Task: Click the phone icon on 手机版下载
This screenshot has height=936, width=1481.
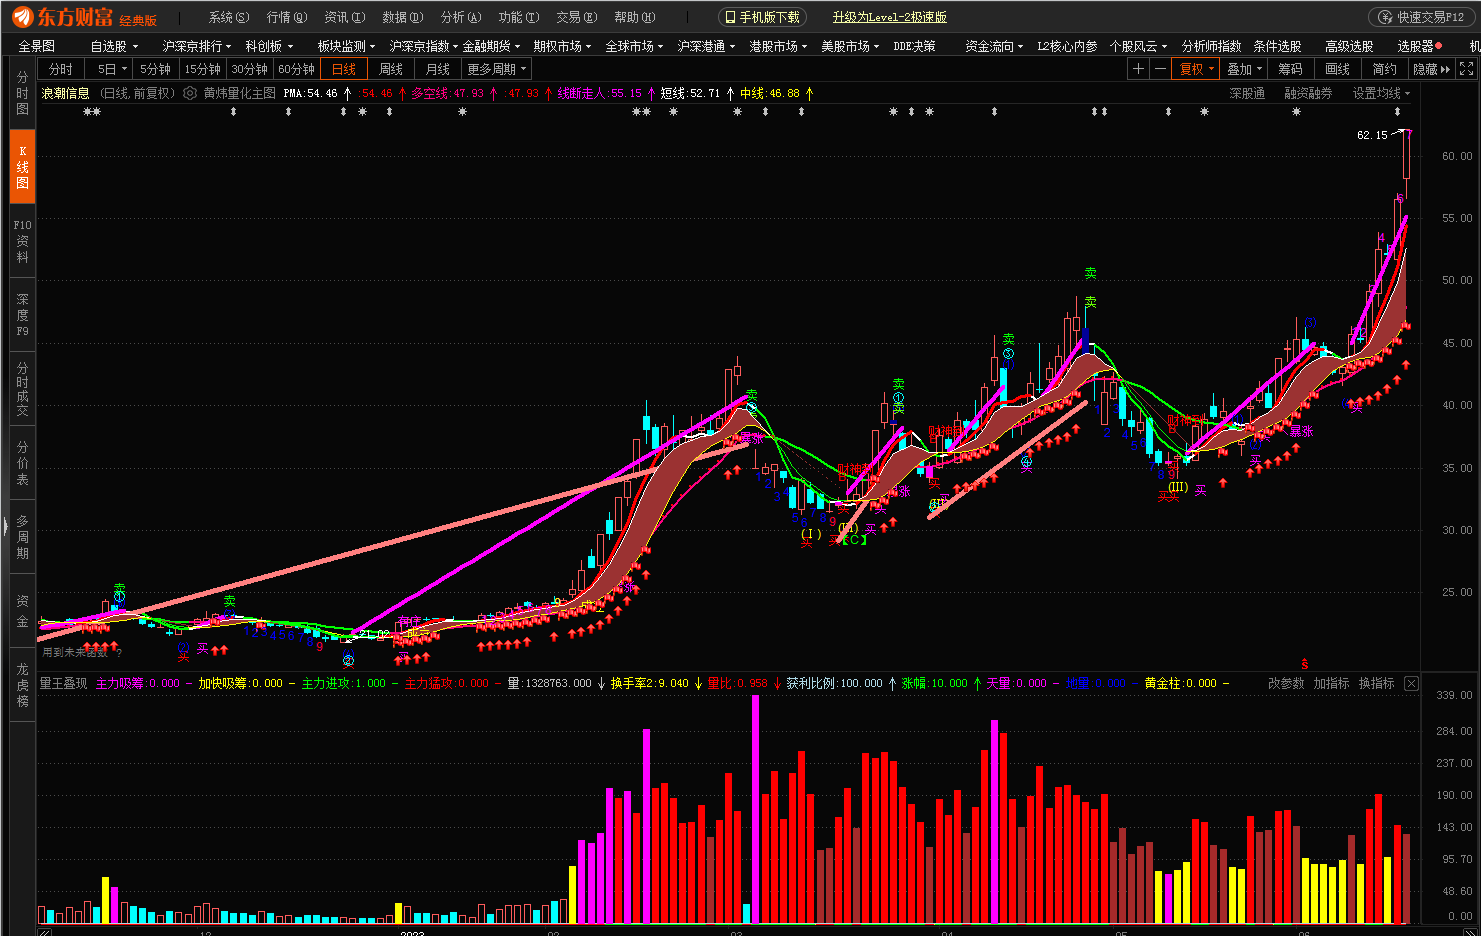Action: [x=730, y=17]
